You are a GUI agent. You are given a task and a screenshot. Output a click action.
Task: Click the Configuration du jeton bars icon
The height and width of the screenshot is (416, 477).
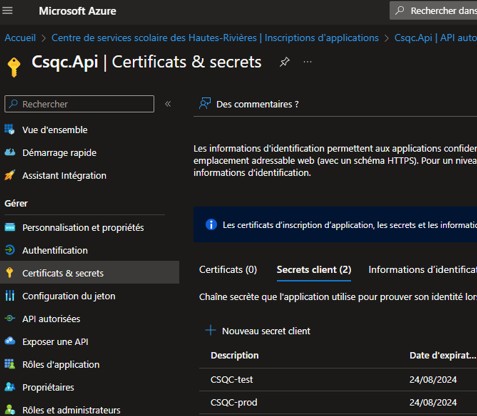[x=10, y=296]
